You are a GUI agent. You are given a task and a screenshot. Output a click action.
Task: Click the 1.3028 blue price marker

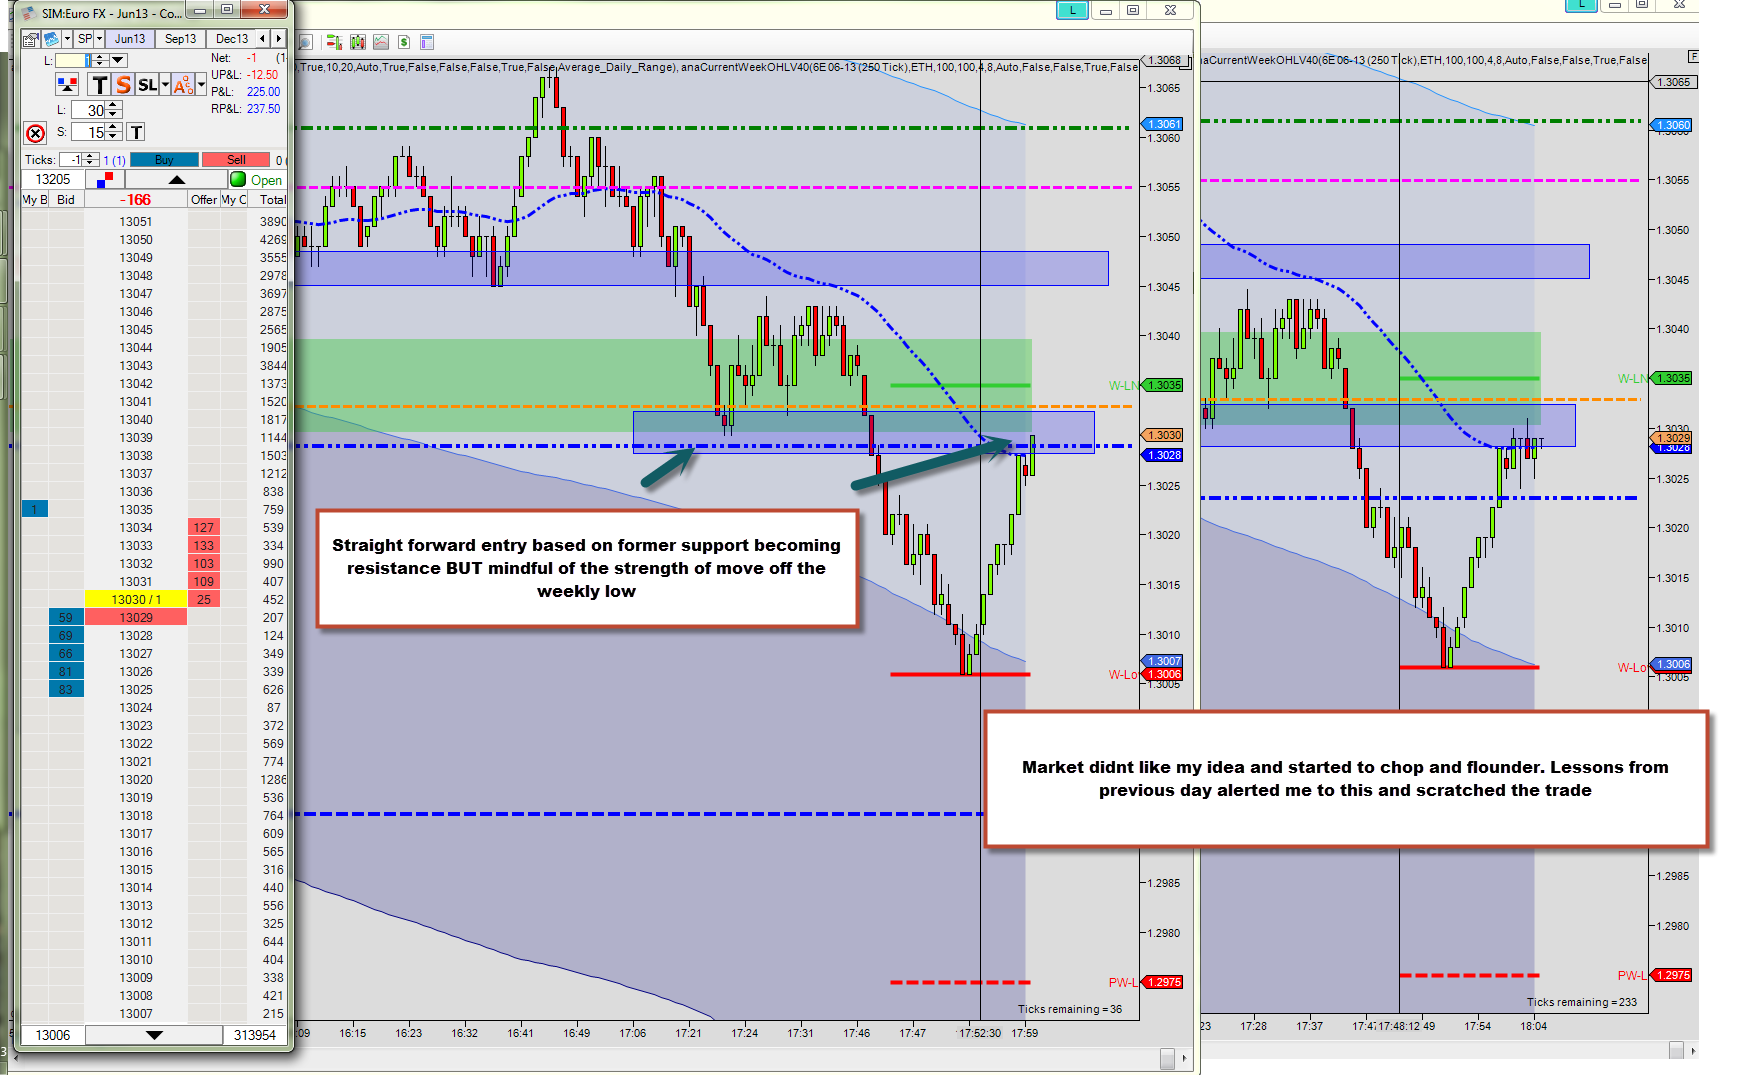[1163, 455]
